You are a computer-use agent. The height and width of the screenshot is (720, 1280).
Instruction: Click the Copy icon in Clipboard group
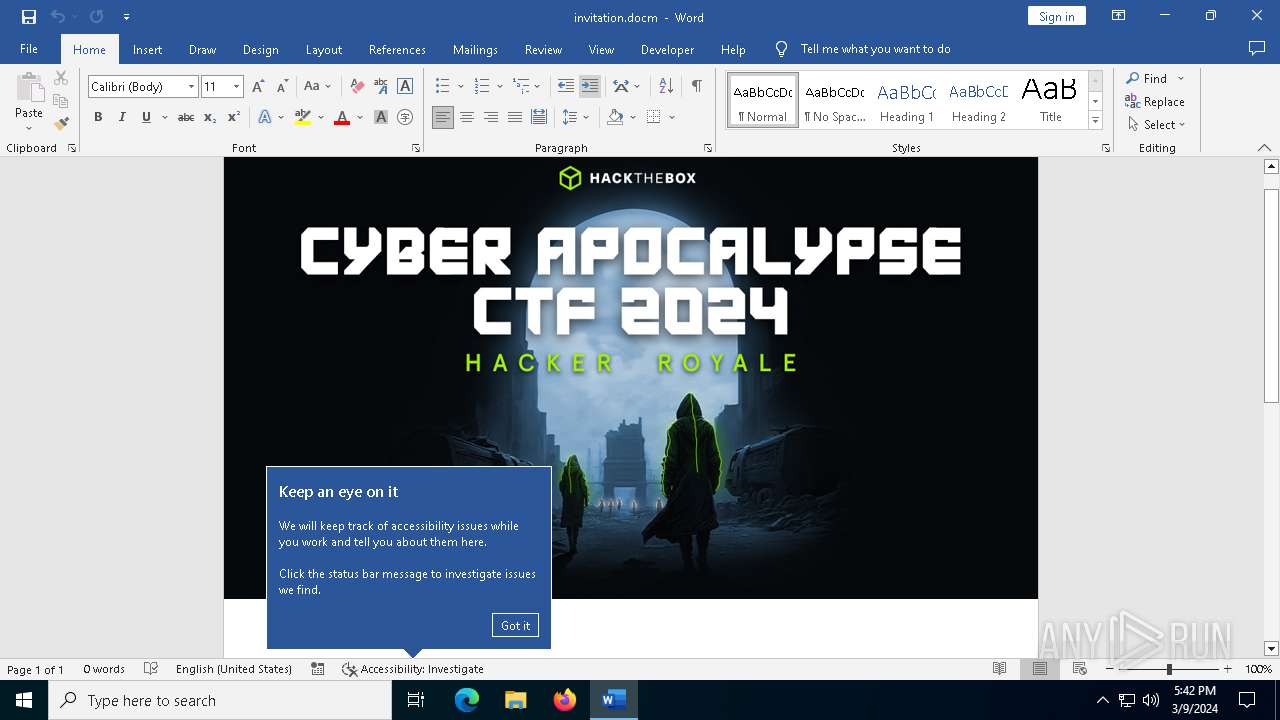[61, 101]
